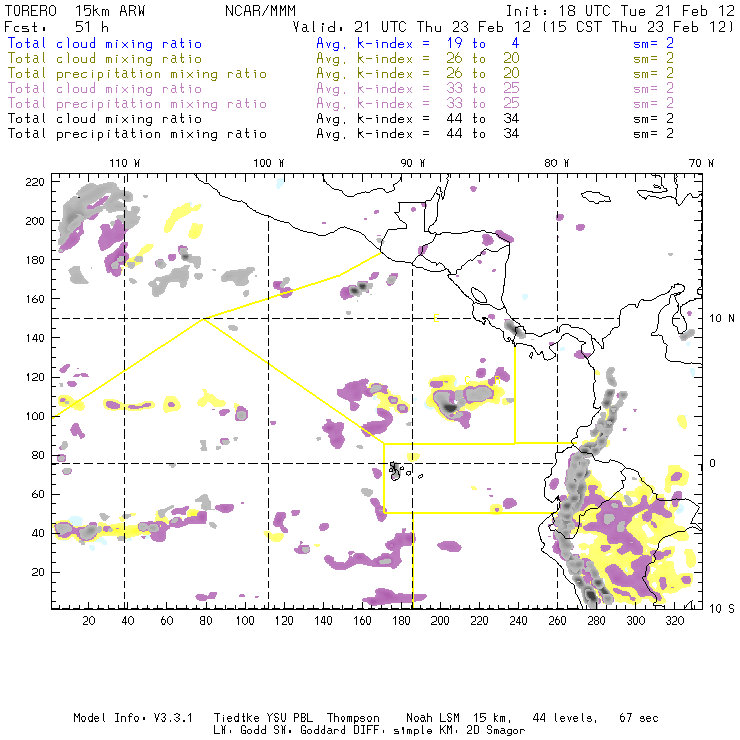Screen dimensions: 740x740
Task: Click the 'Fcst: 51 h' forecast label
Action: 56,27
